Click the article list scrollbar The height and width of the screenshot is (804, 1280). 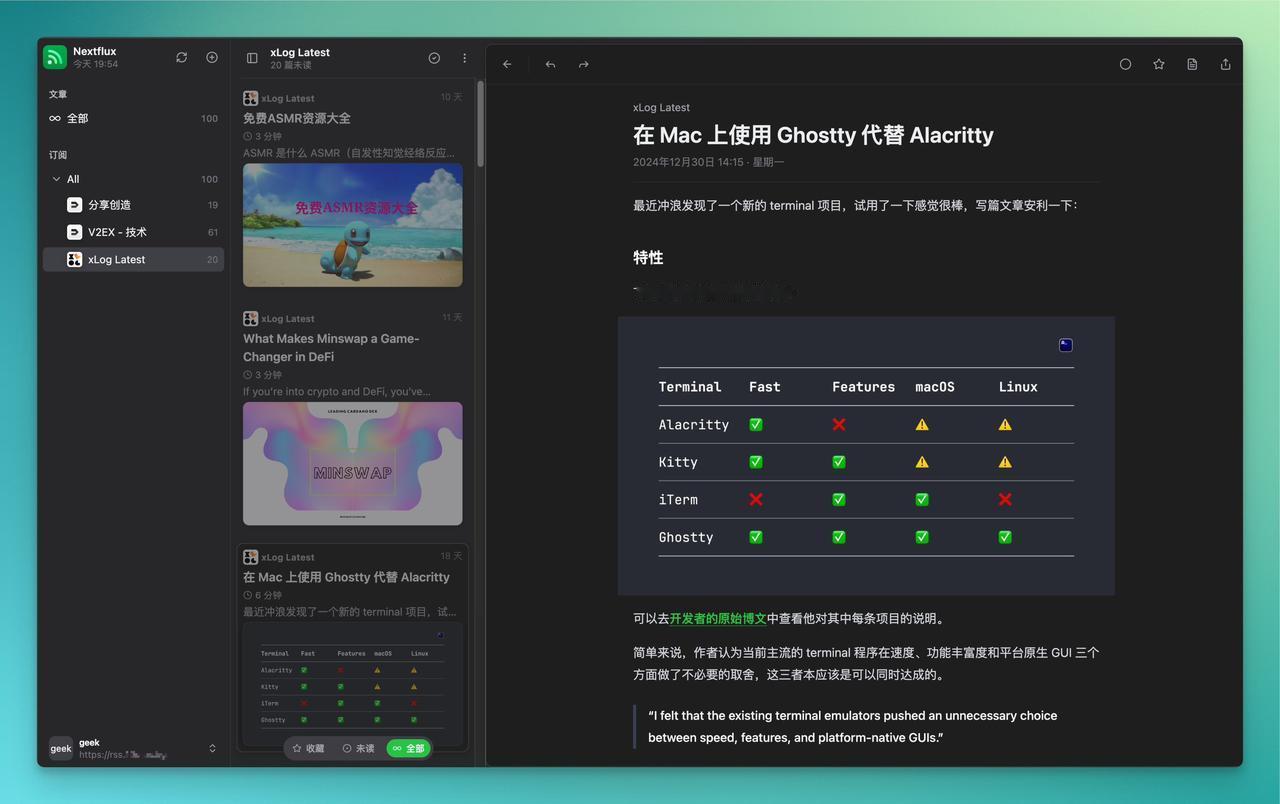tap(481, 125)
